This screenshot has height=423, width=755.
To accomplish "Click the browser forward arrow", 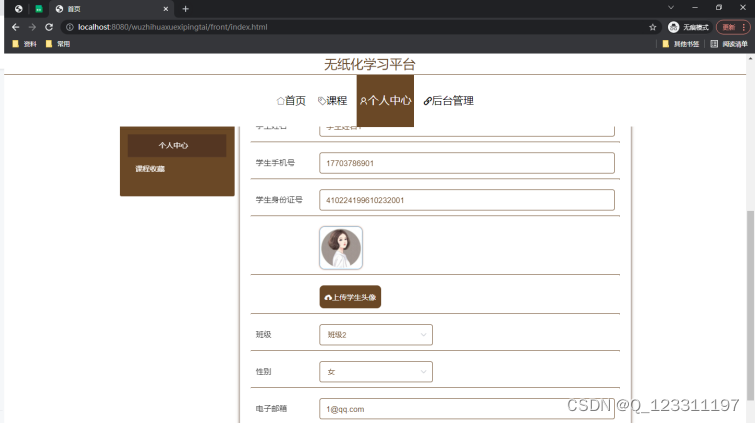I will click(32, 27).
